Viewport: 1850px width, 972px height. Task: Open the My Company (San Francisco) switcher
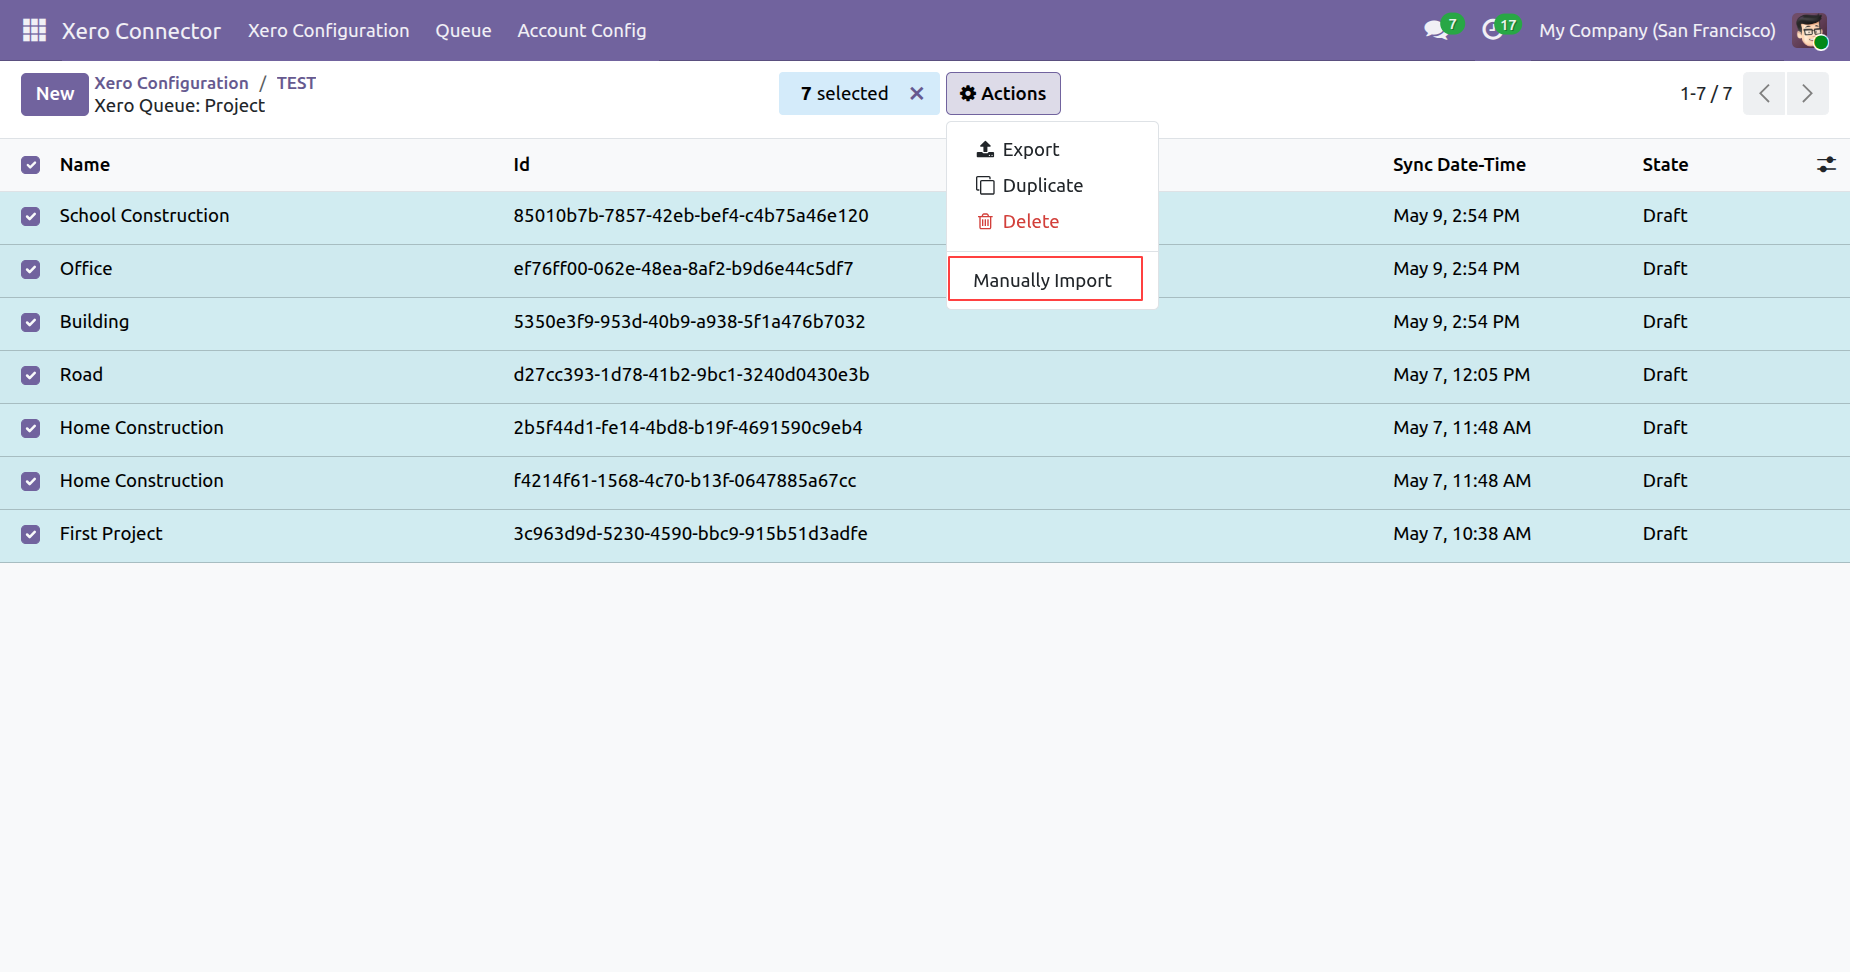[1657, 30]
